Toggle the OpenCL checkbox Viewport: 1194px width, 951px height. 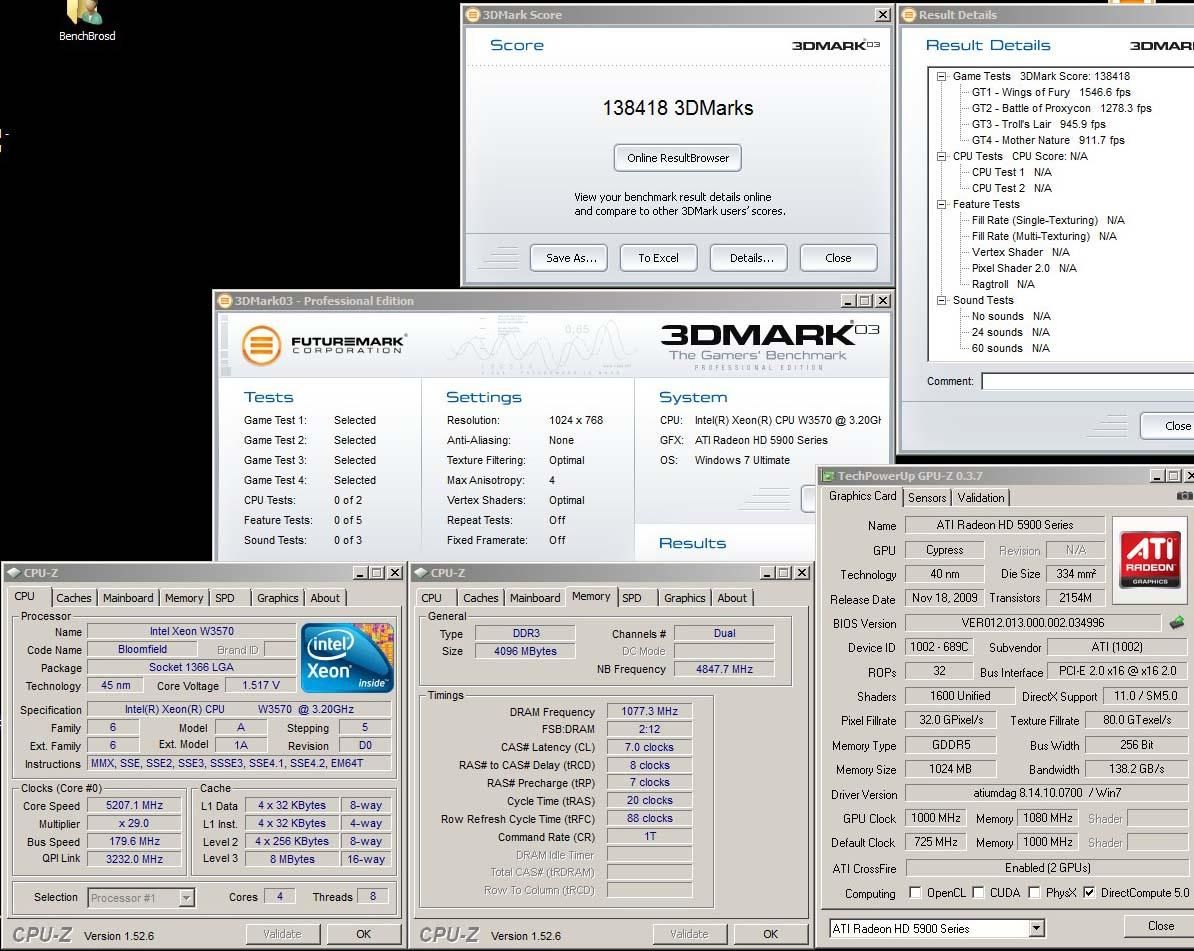[915, 892]
